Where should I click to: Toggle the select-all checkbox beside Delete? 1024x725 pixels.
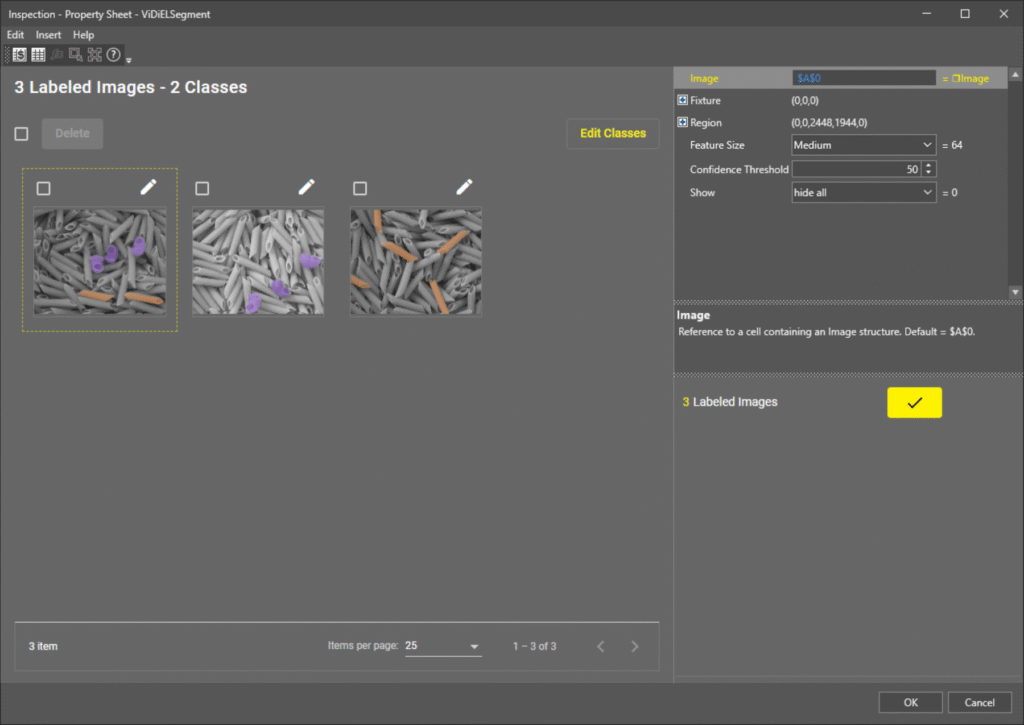pyautogui.click(x=21, y=134)
